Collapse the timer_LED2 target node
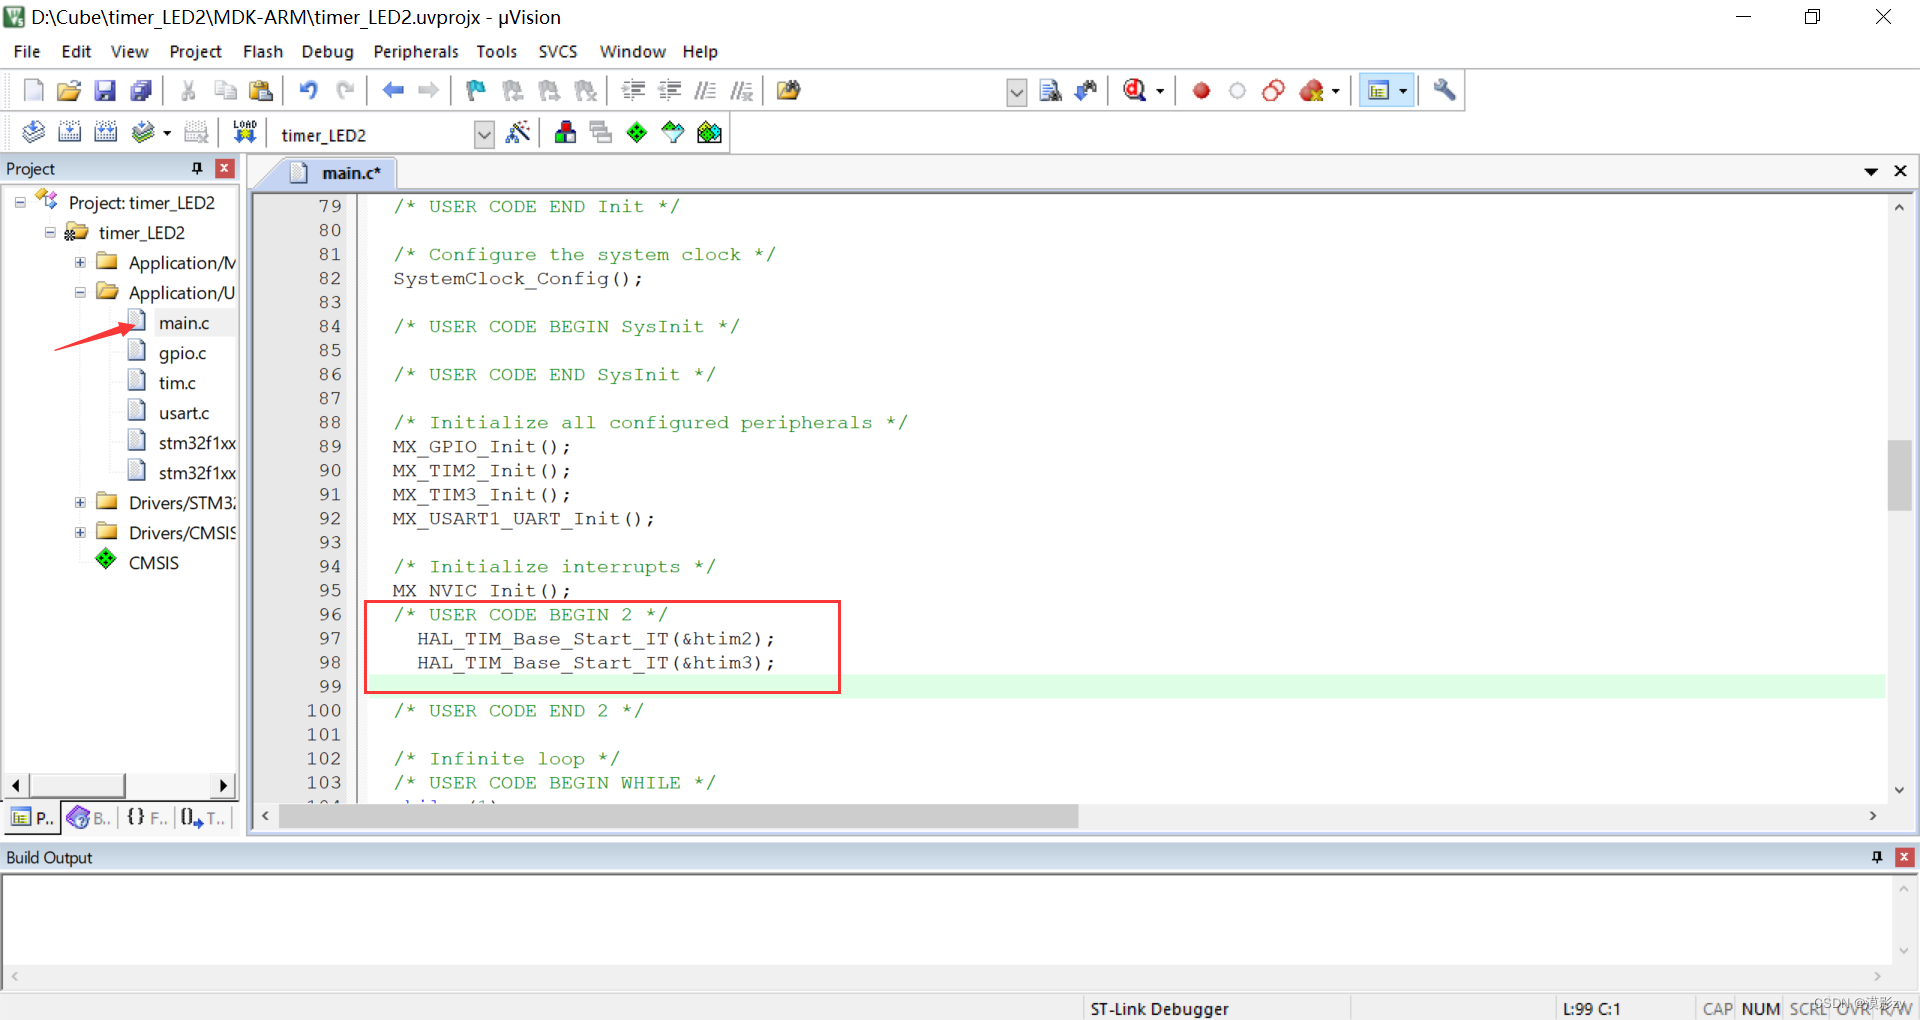The width and height of the screenshot is (1920, 1020). [50, 232]
